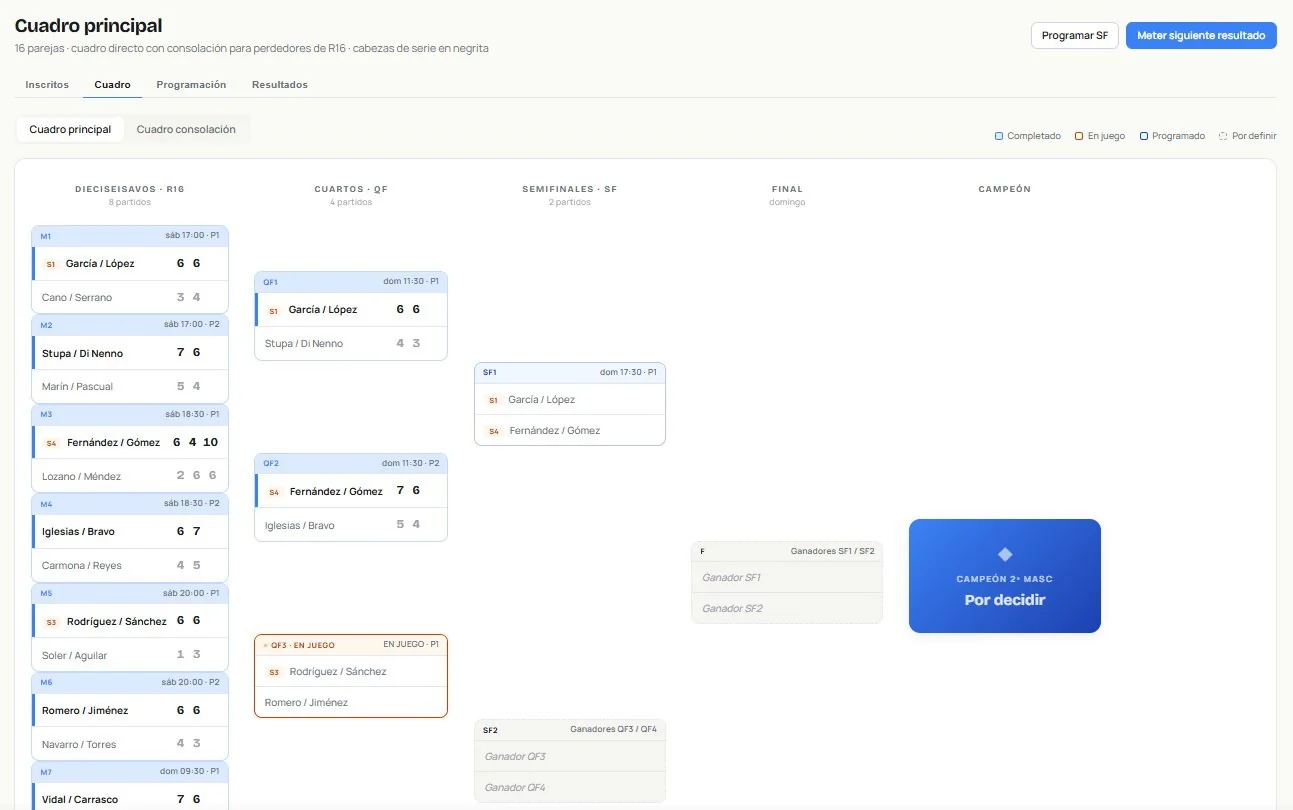Click the Completado legend color square
The height and width of the screenshot is (810, 1293).
(999, 136)
